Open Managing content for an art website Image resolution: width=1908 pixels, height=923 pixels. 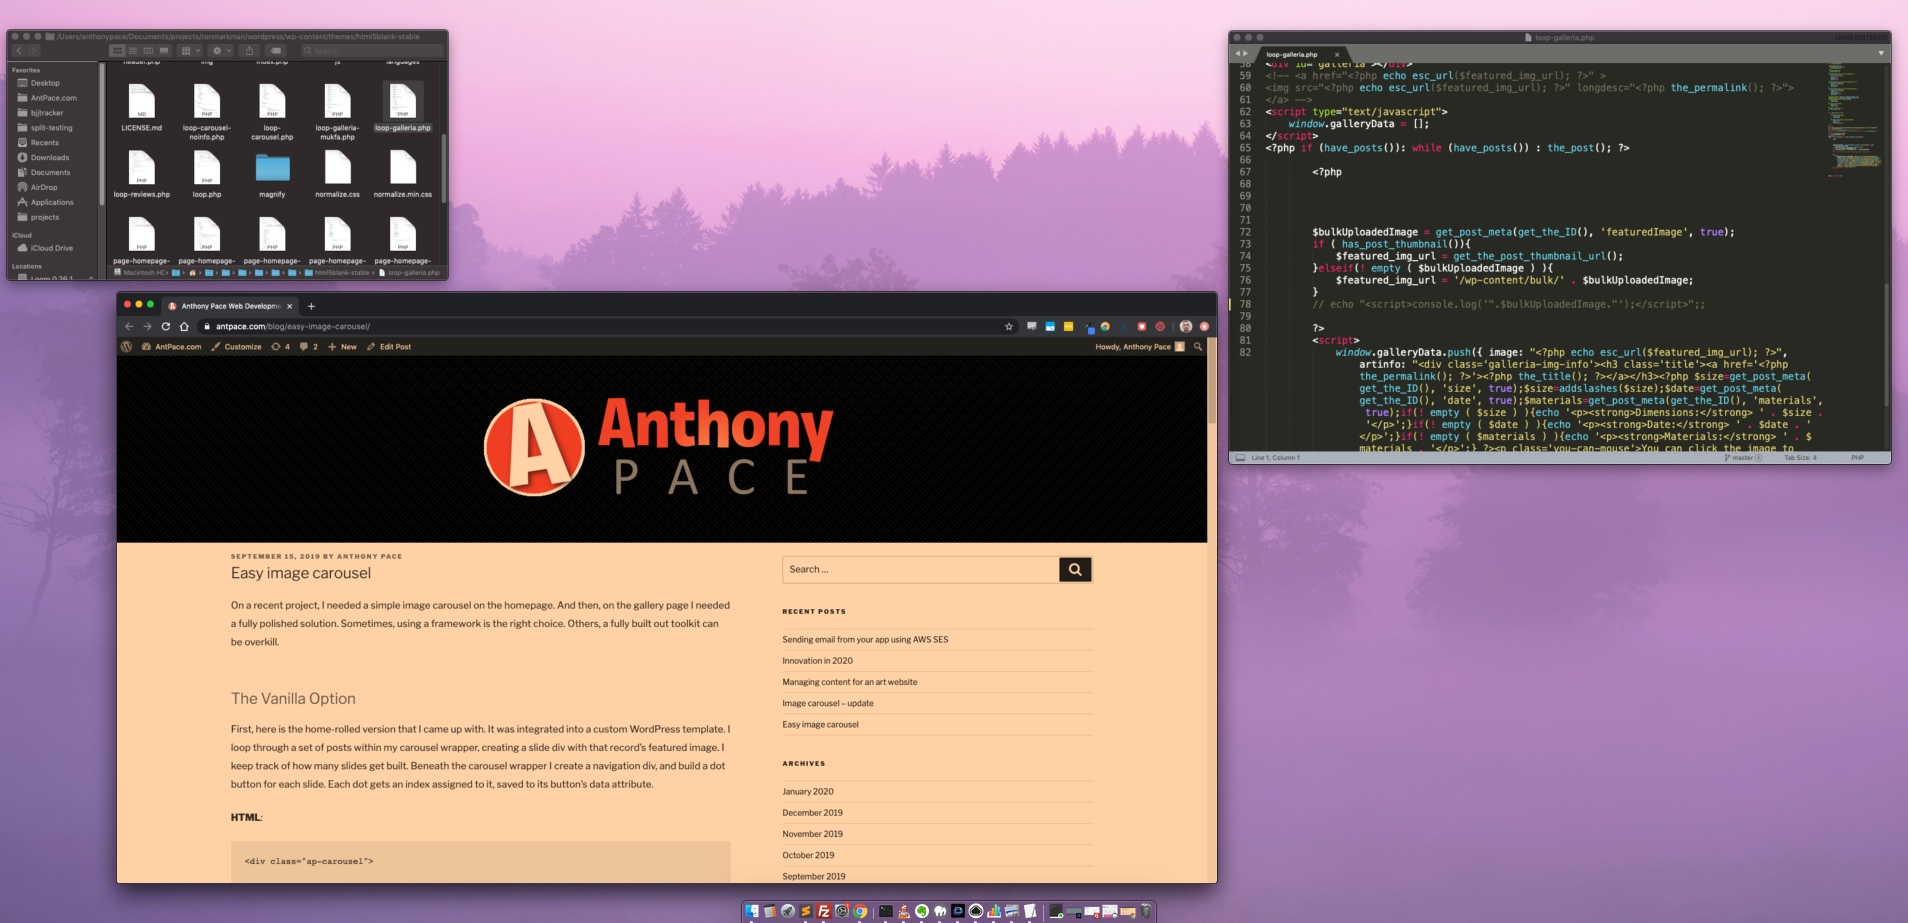(x=849, y=682)
